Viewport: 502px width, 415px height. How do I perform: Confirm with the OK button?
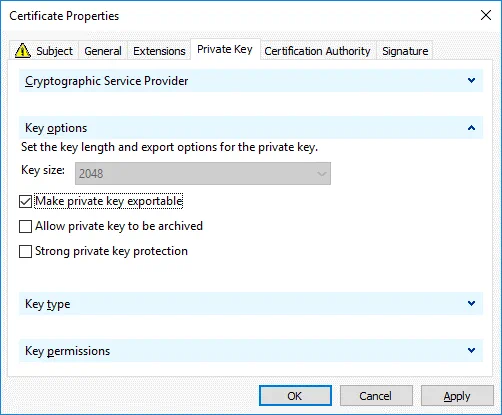click(x=295, y=396)
